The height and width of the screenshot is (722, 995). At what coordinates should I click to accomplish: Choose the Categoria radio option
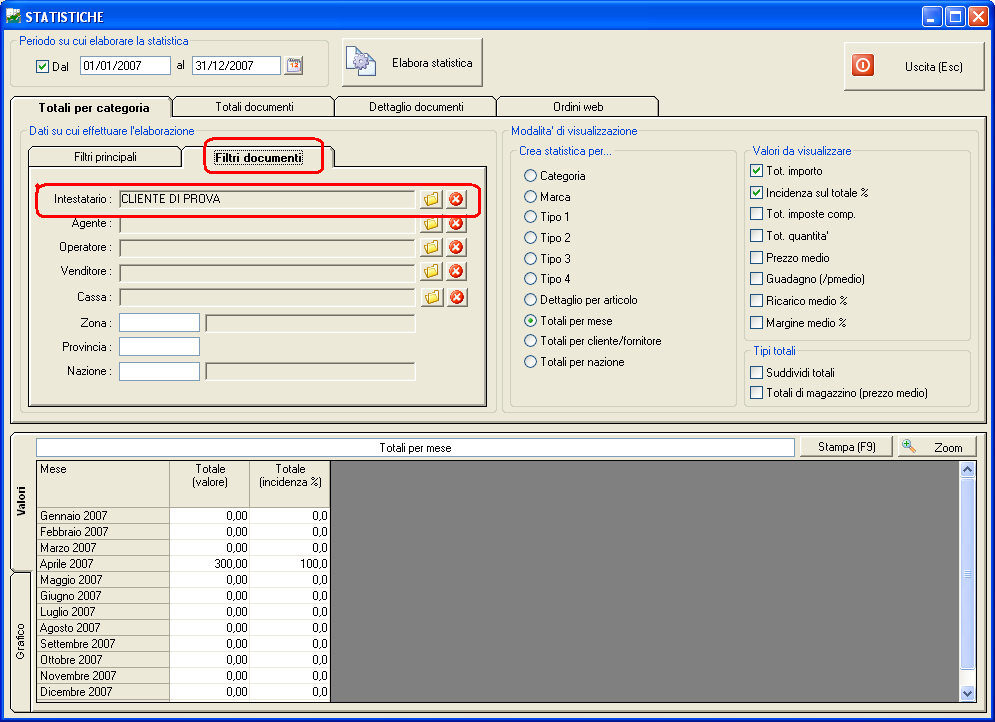pyautogui.click(x=531, y=176)
